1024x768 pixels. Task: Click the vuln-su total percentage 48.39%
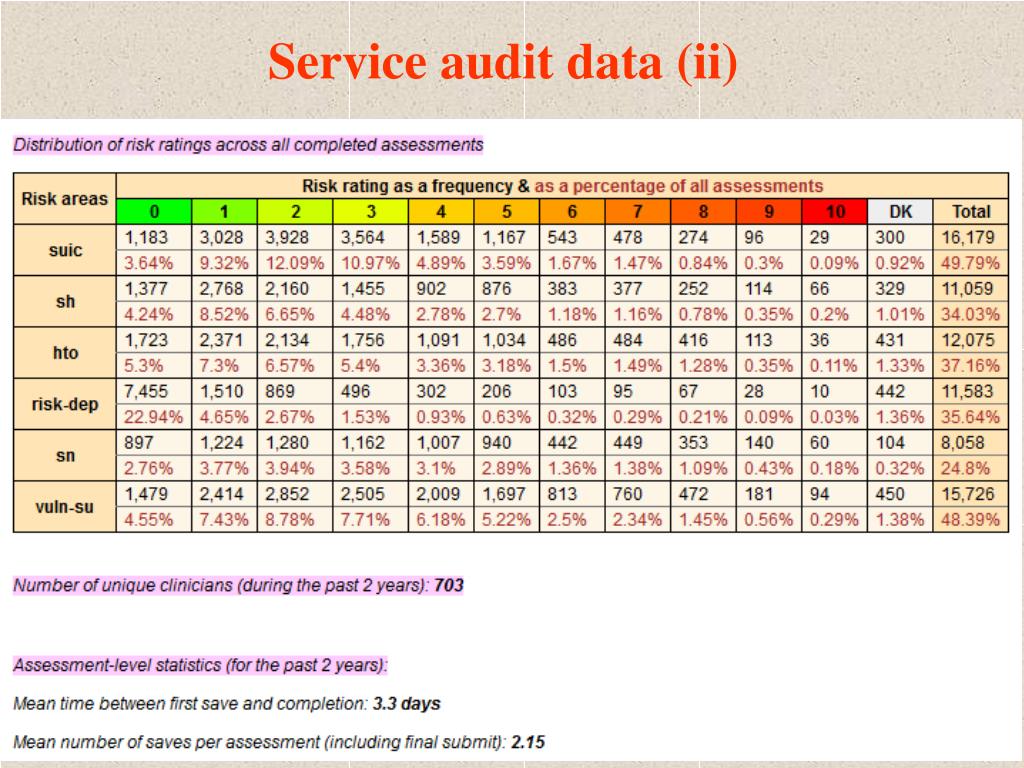coord(970,520)
